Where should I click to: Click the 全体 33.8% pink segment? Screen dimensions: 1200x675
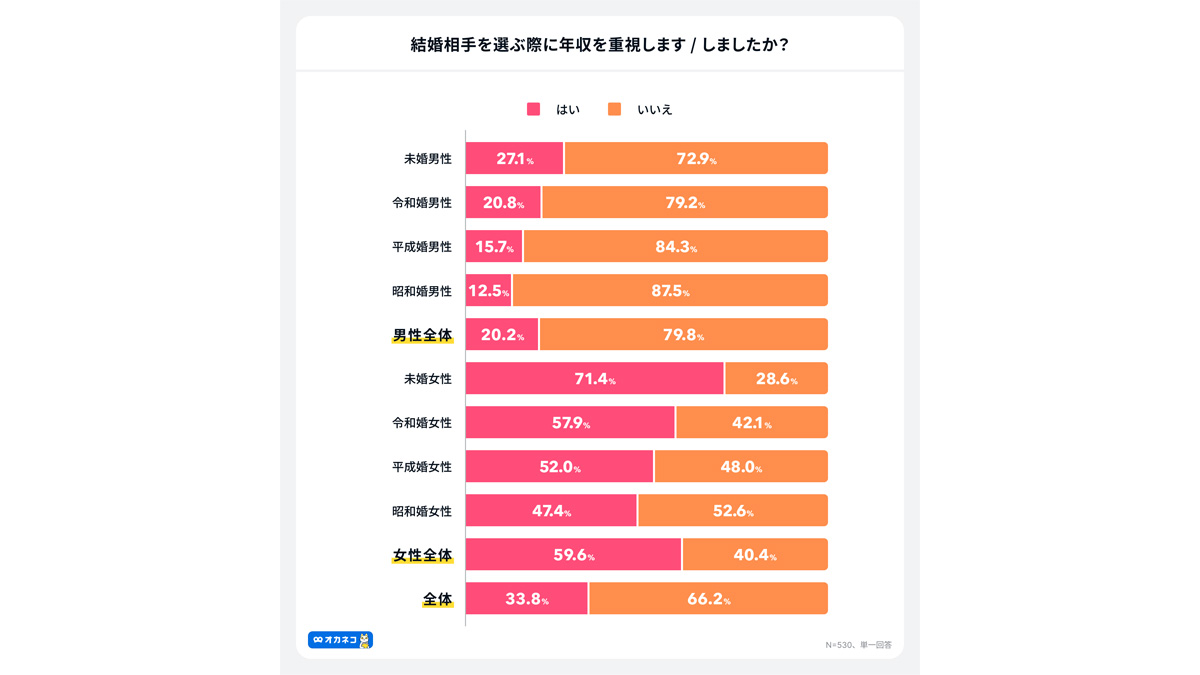[x=527, y=598]
